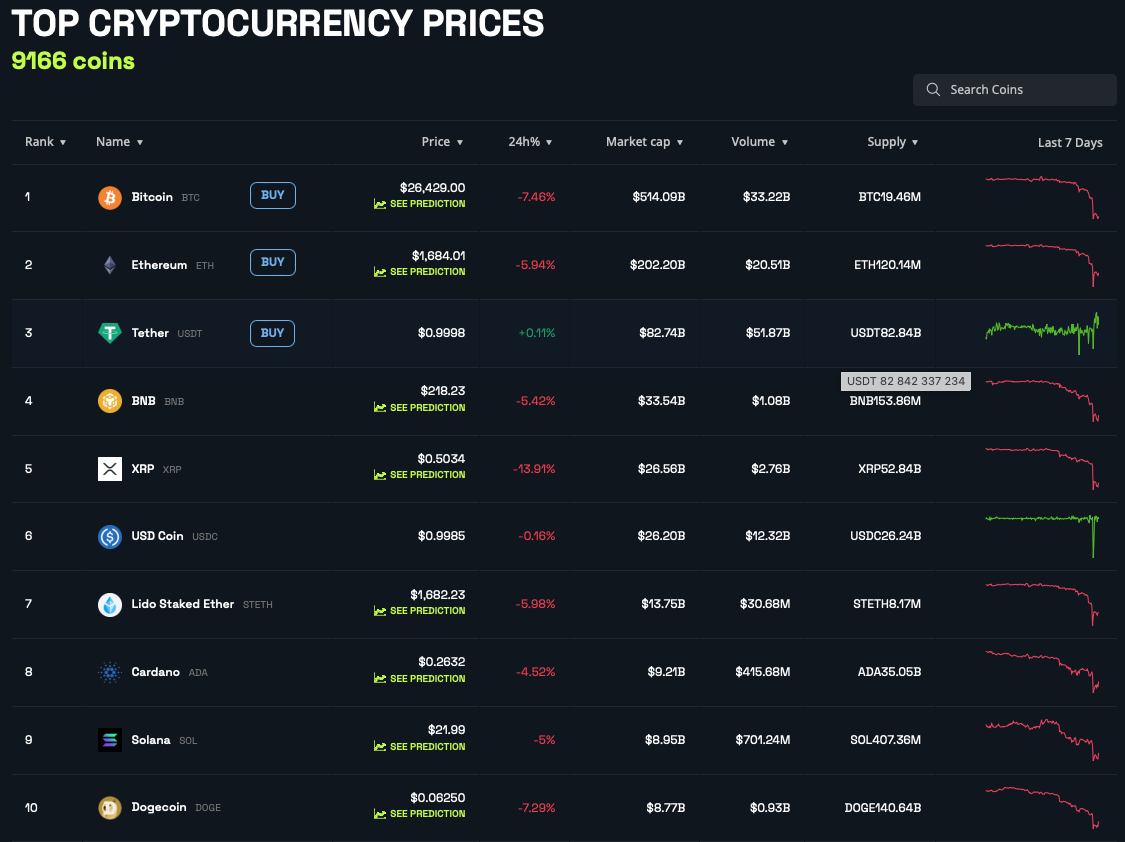Viewport: 1125px width, 842px height.
Task: Click Solana price $21.99
Action: [x=446, y=730]
